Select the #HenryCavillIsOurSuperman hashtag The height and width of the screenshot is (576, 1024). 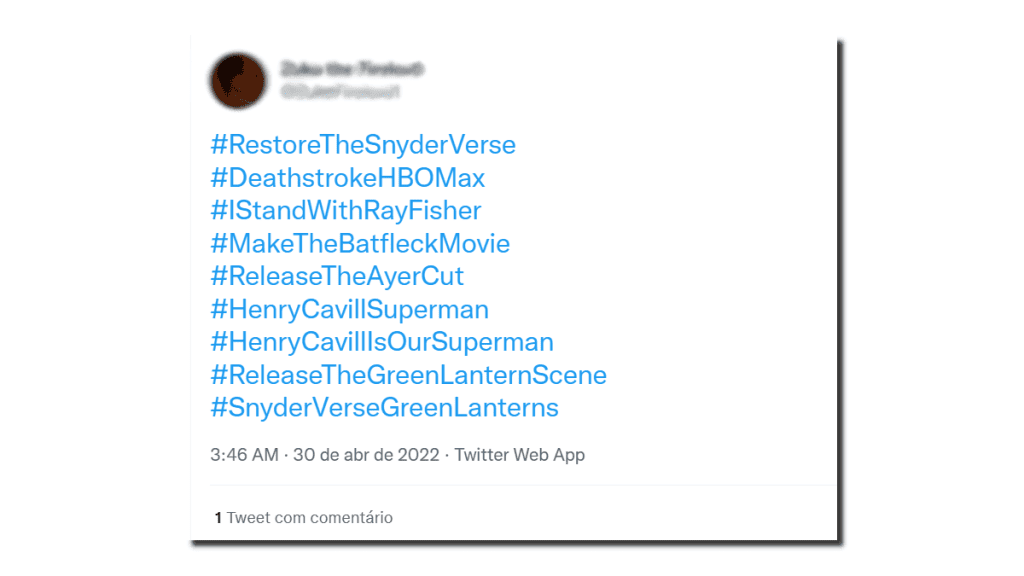click(x=381, y=342)
